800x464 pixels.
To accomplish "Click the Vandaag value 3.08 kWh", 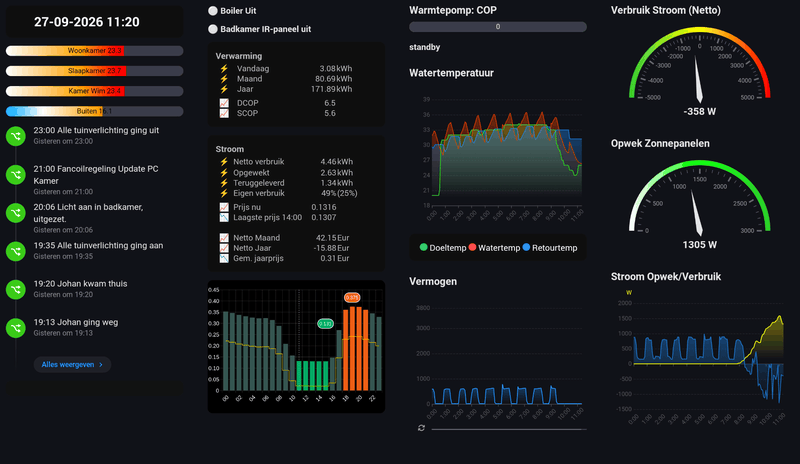I will pos(336,68).
